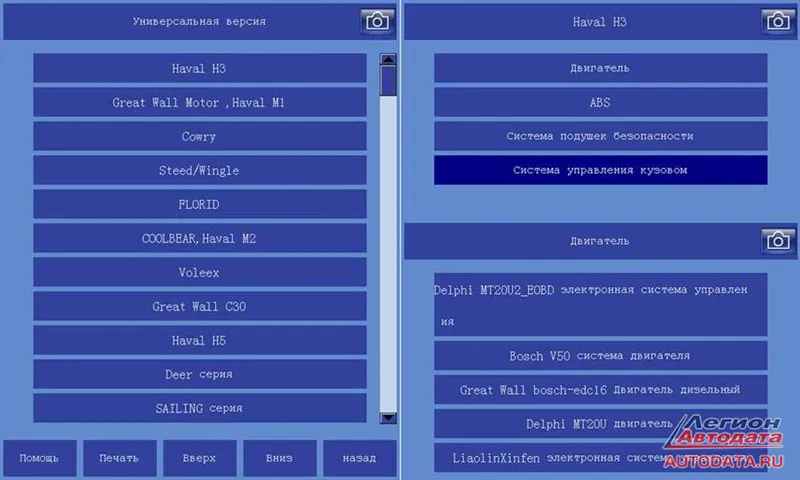Click the Вверх button
Viewport: 800px width, 480px height.
199,458
